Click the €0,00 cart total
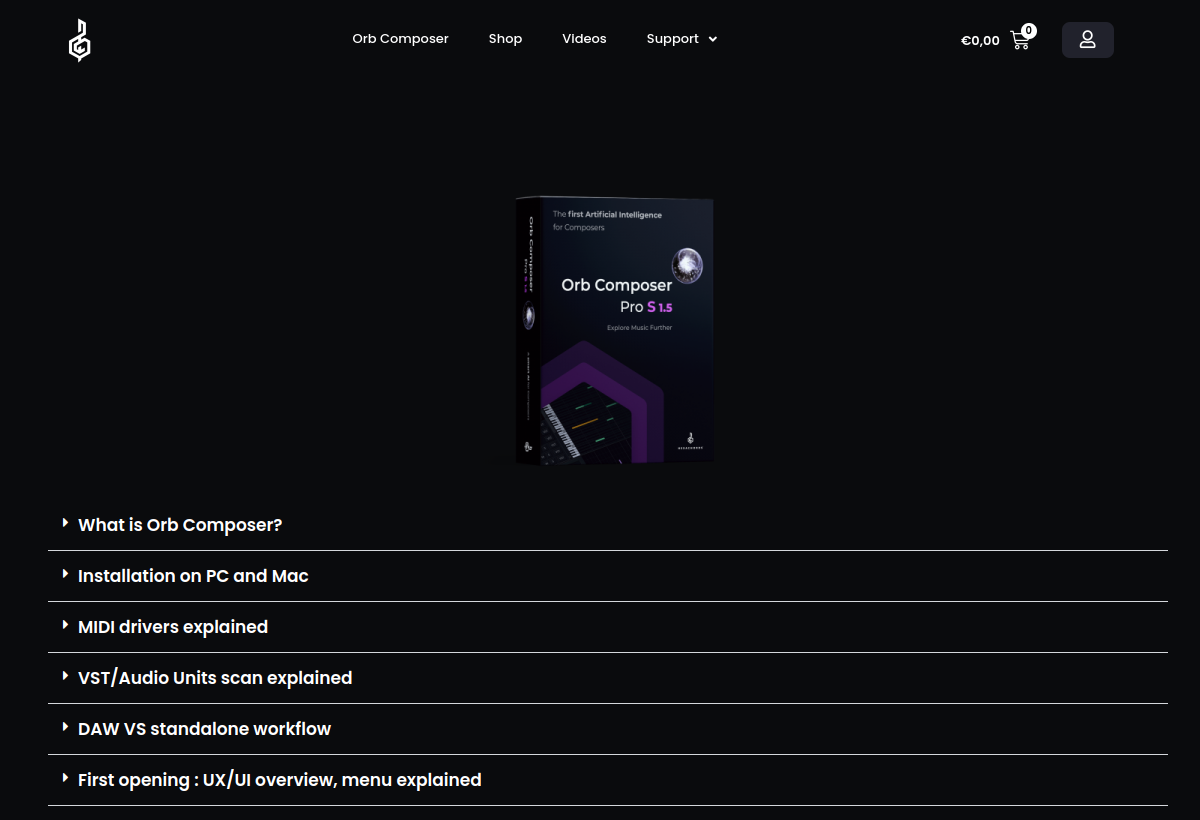This screenshot has width=1200, height=820. click(980, 41)
